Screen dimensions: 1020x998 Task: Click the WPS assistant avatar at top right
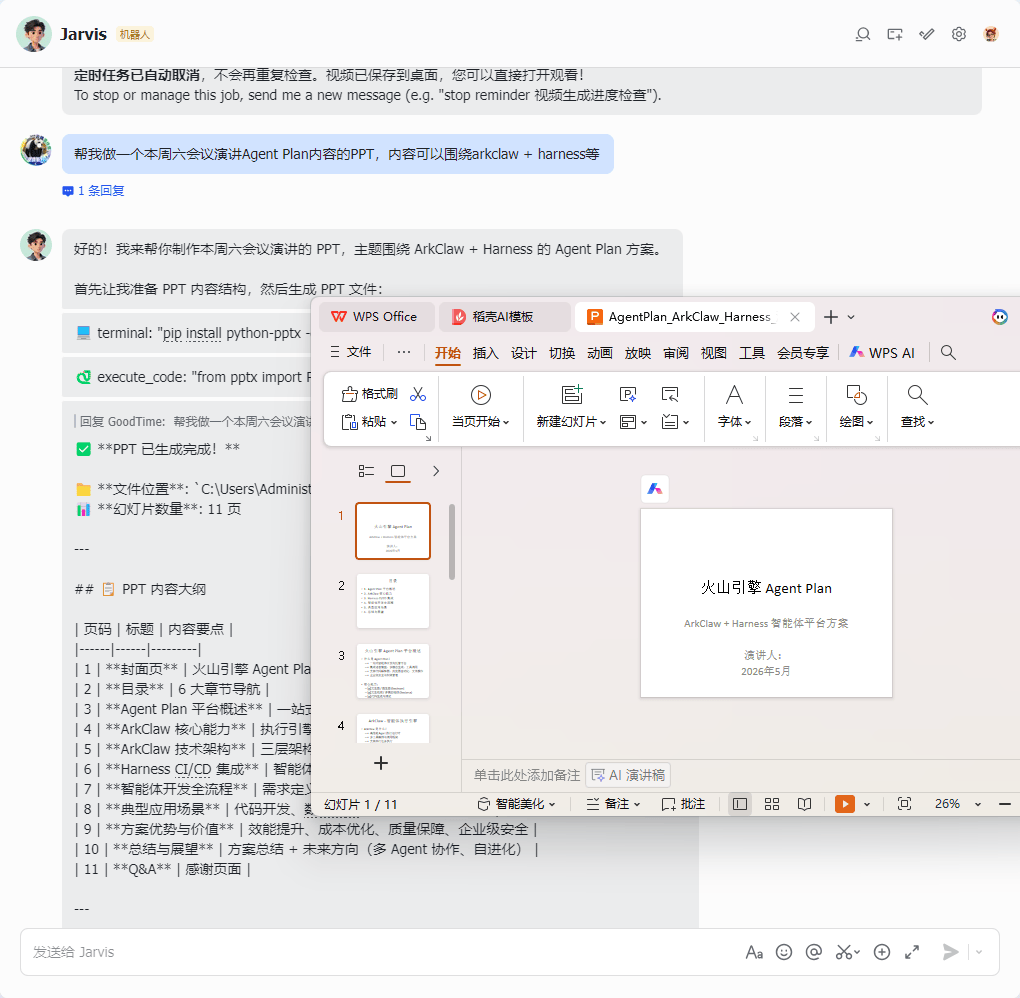999,317
